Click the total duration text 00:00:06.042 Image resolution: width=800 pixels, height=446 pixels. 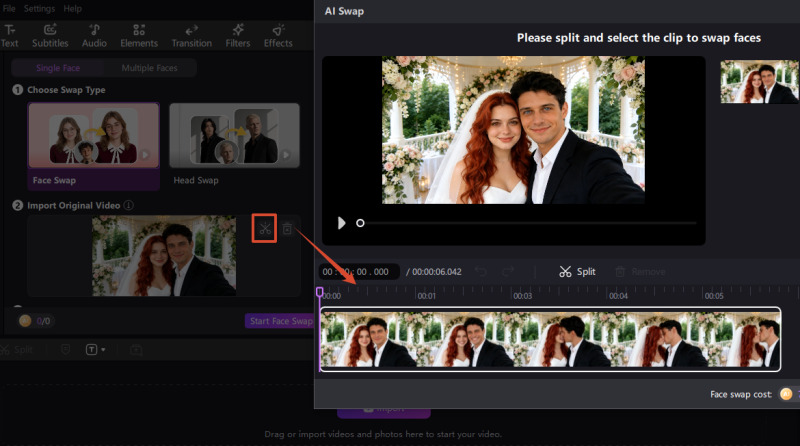click(x=437, y=272)
